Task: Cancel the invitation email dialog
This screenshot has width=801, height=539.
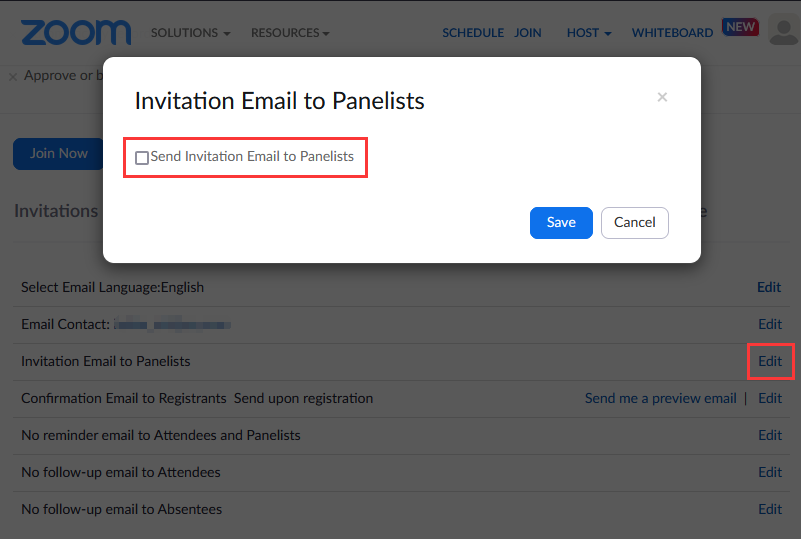Action: [634, 223]
